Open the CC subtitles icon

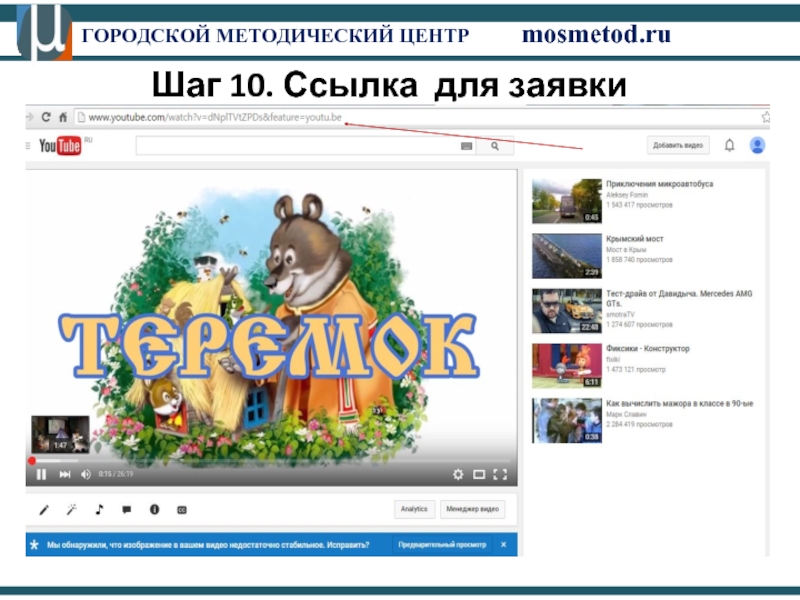pyautogui.click(x=182, y=510)
